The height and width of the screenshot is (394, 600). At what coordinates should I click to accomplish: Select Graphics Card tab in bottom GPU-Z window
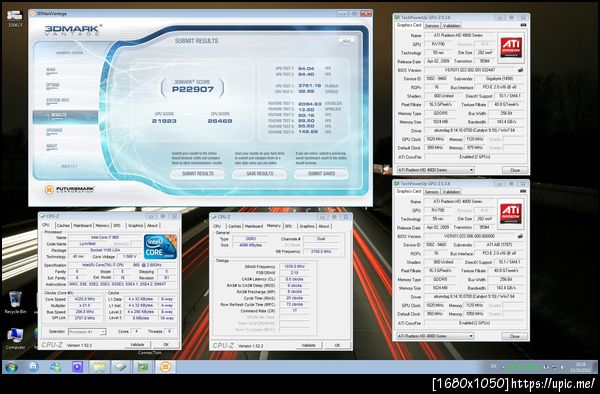(409, 191)
